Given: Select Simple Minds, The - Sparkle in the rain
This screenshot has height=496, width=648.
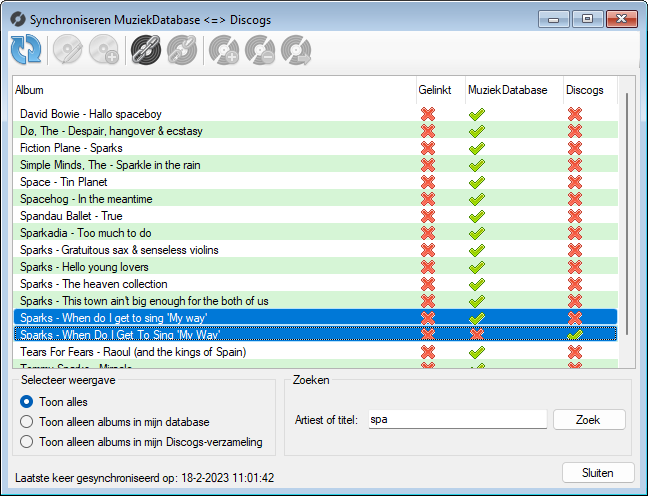Looking at the screenshot, I should click(x=316, y=165).
